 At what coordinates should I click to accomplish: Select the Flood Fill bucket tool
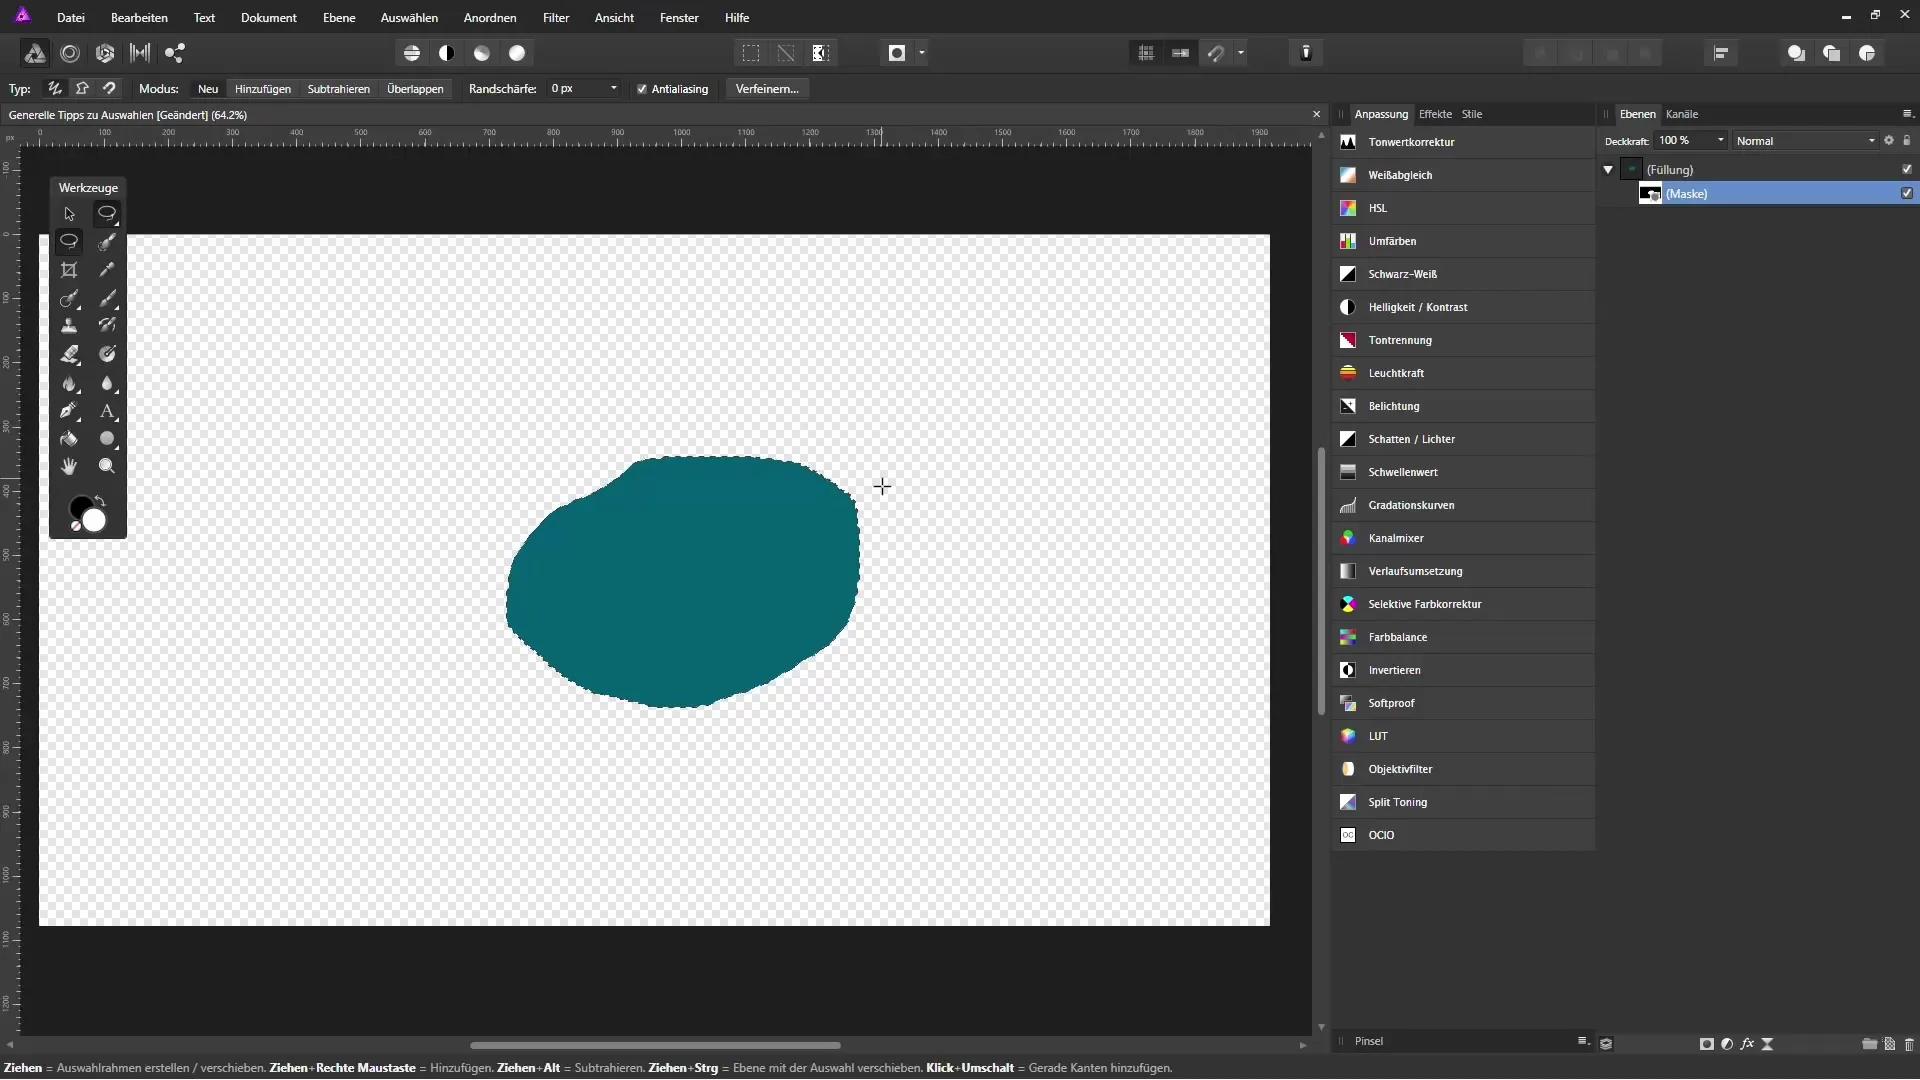[x=69, y=439]
